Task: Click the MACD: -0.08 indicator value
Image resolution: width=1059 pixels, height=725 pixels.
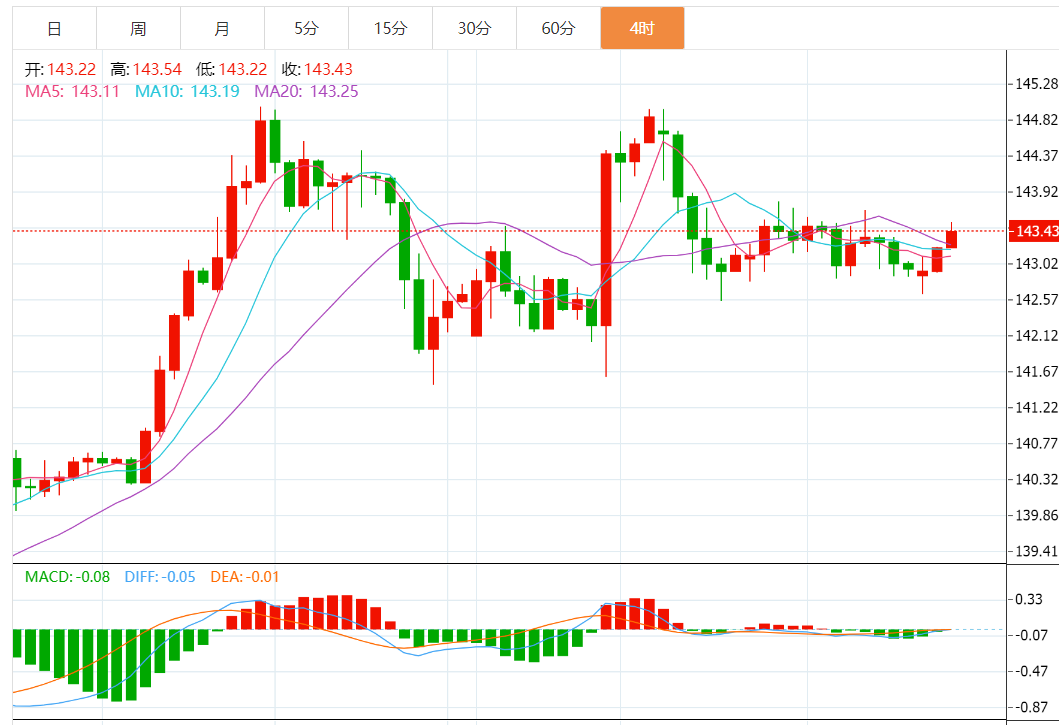Action: point(68,577)
